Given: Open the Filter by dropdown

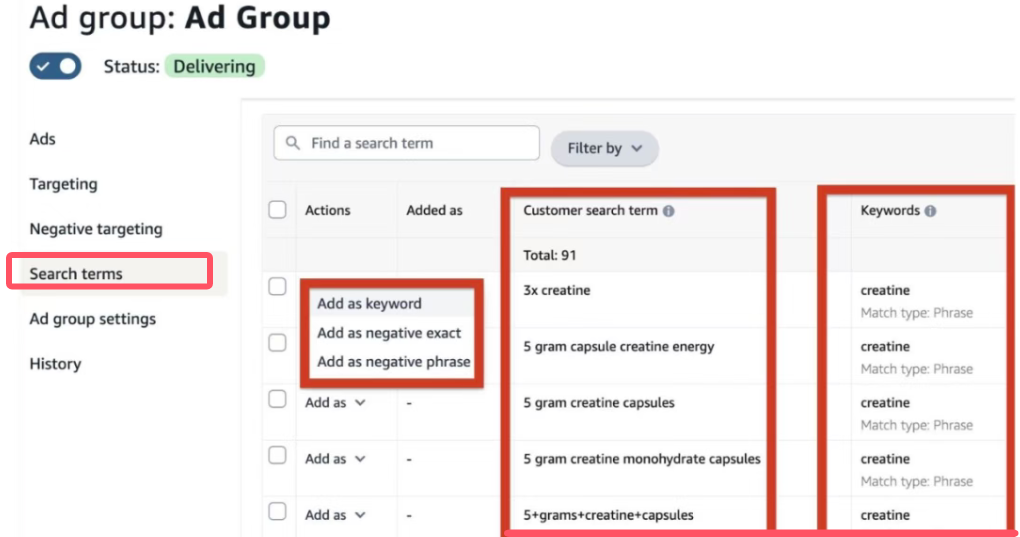Looking at the screenshot, I should coord(604,148).
